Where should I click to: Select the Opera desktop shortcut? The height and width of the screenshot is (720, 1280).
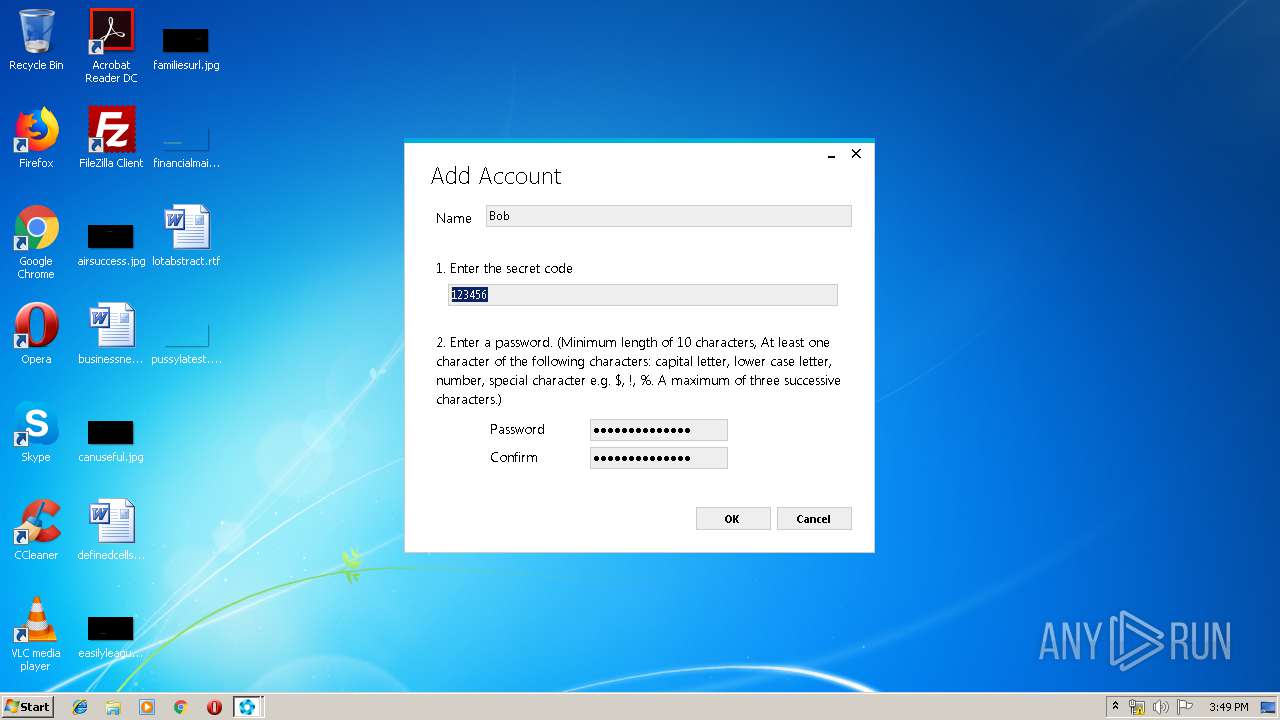pos(36,334)
